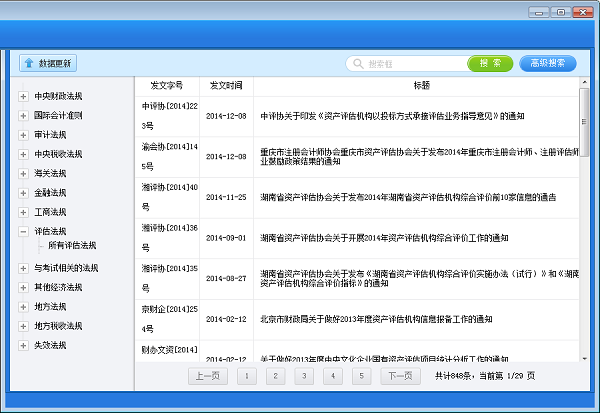The height and width of the screenshot is (413, 600).
Task: Click the date 2014-09-01
Action: (x=226, y=238)
